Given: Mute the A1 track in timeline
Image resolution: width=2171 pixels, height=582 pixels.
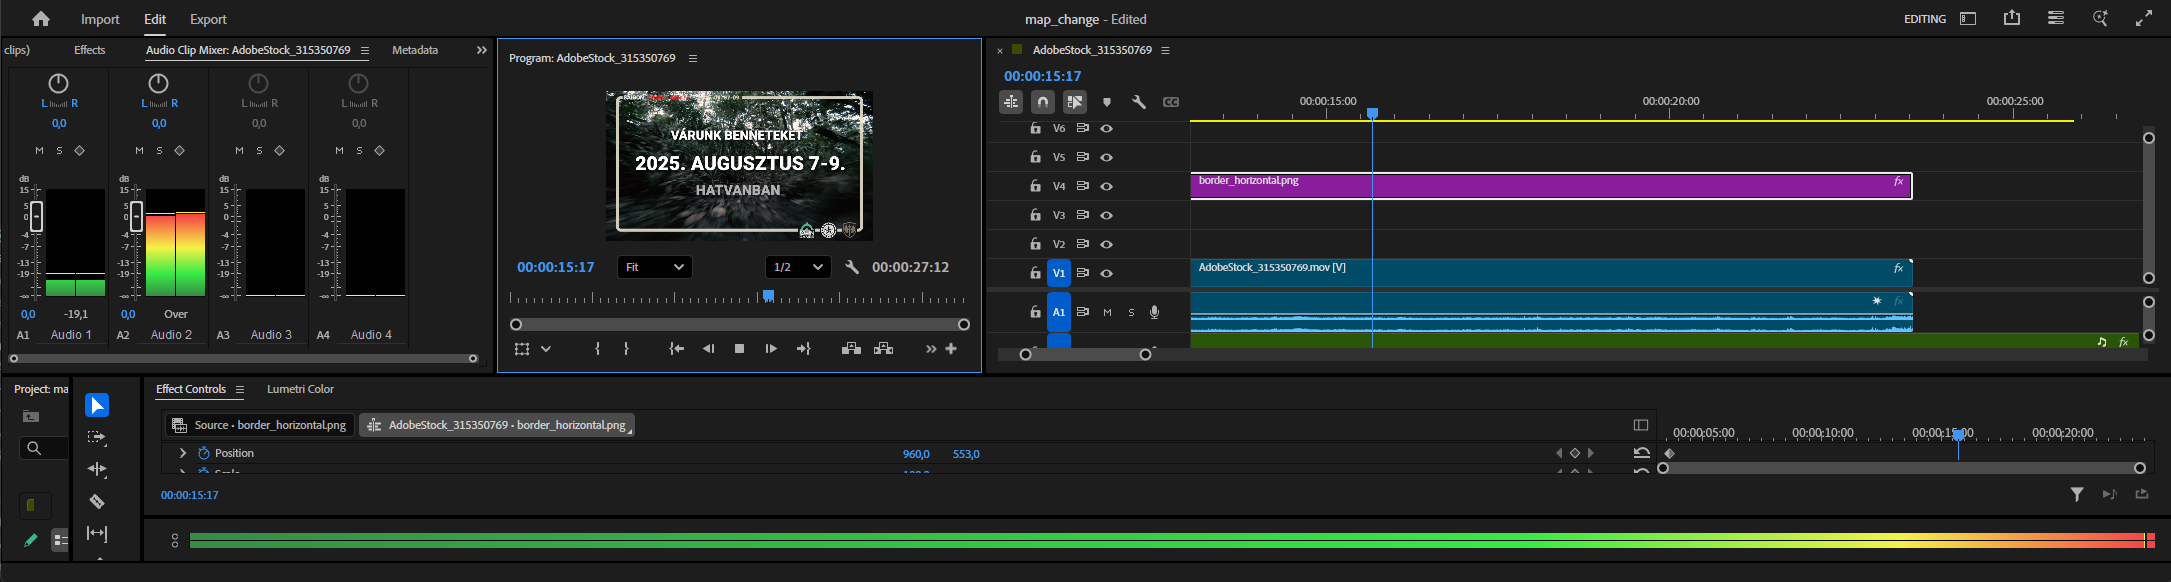Looking at the screenshot, I should (x=1107, y=312).
